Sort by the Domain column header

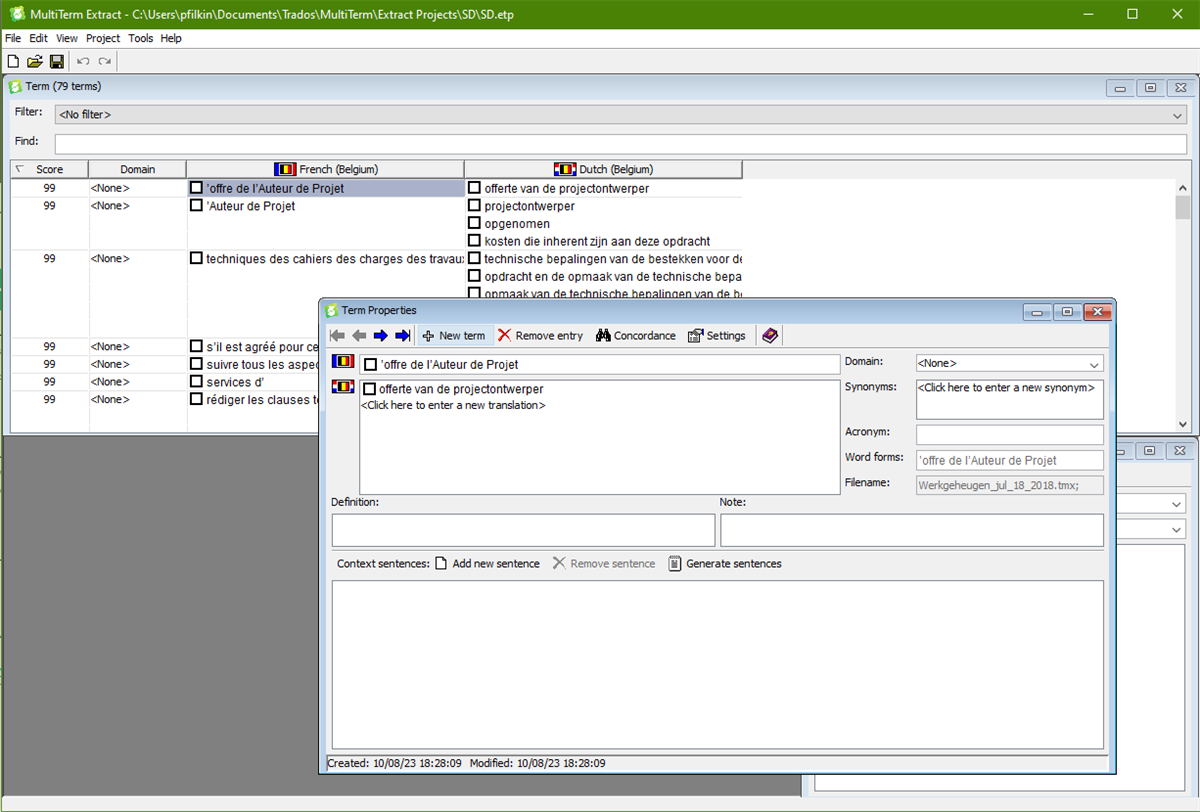[x=138, y=169]
